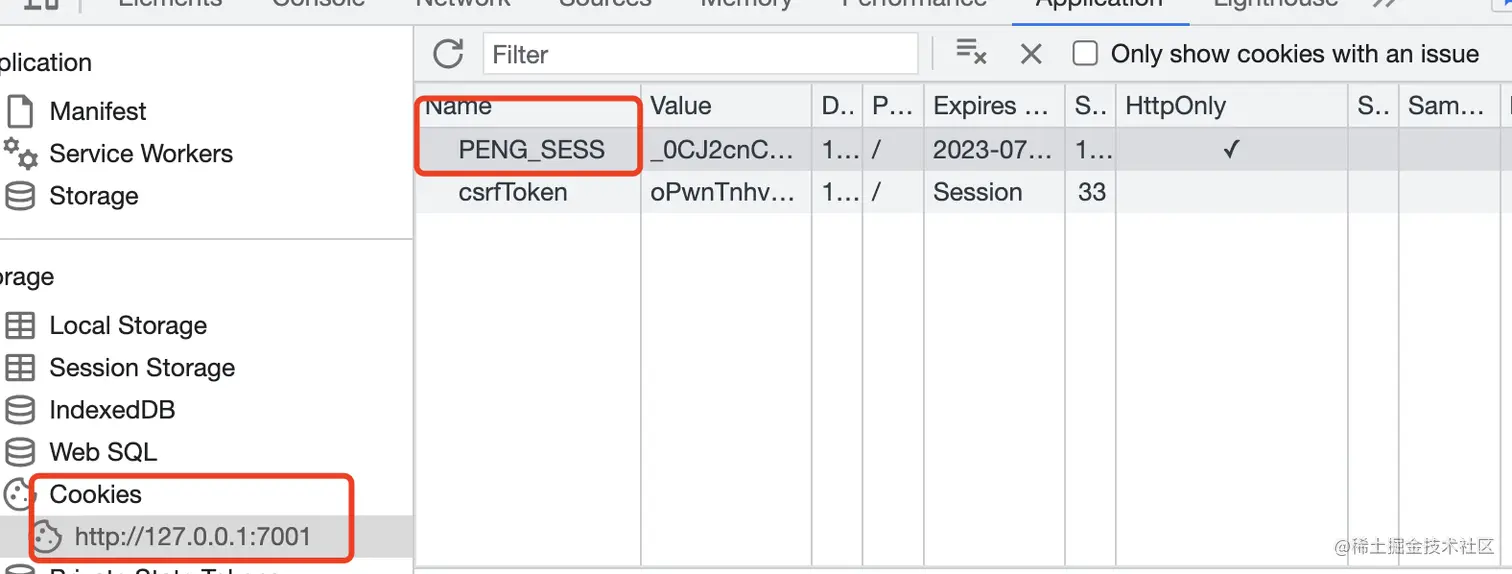Click the delete selected cookie X icon
Screen dimensions: 1512x574
pos(1031,54)
